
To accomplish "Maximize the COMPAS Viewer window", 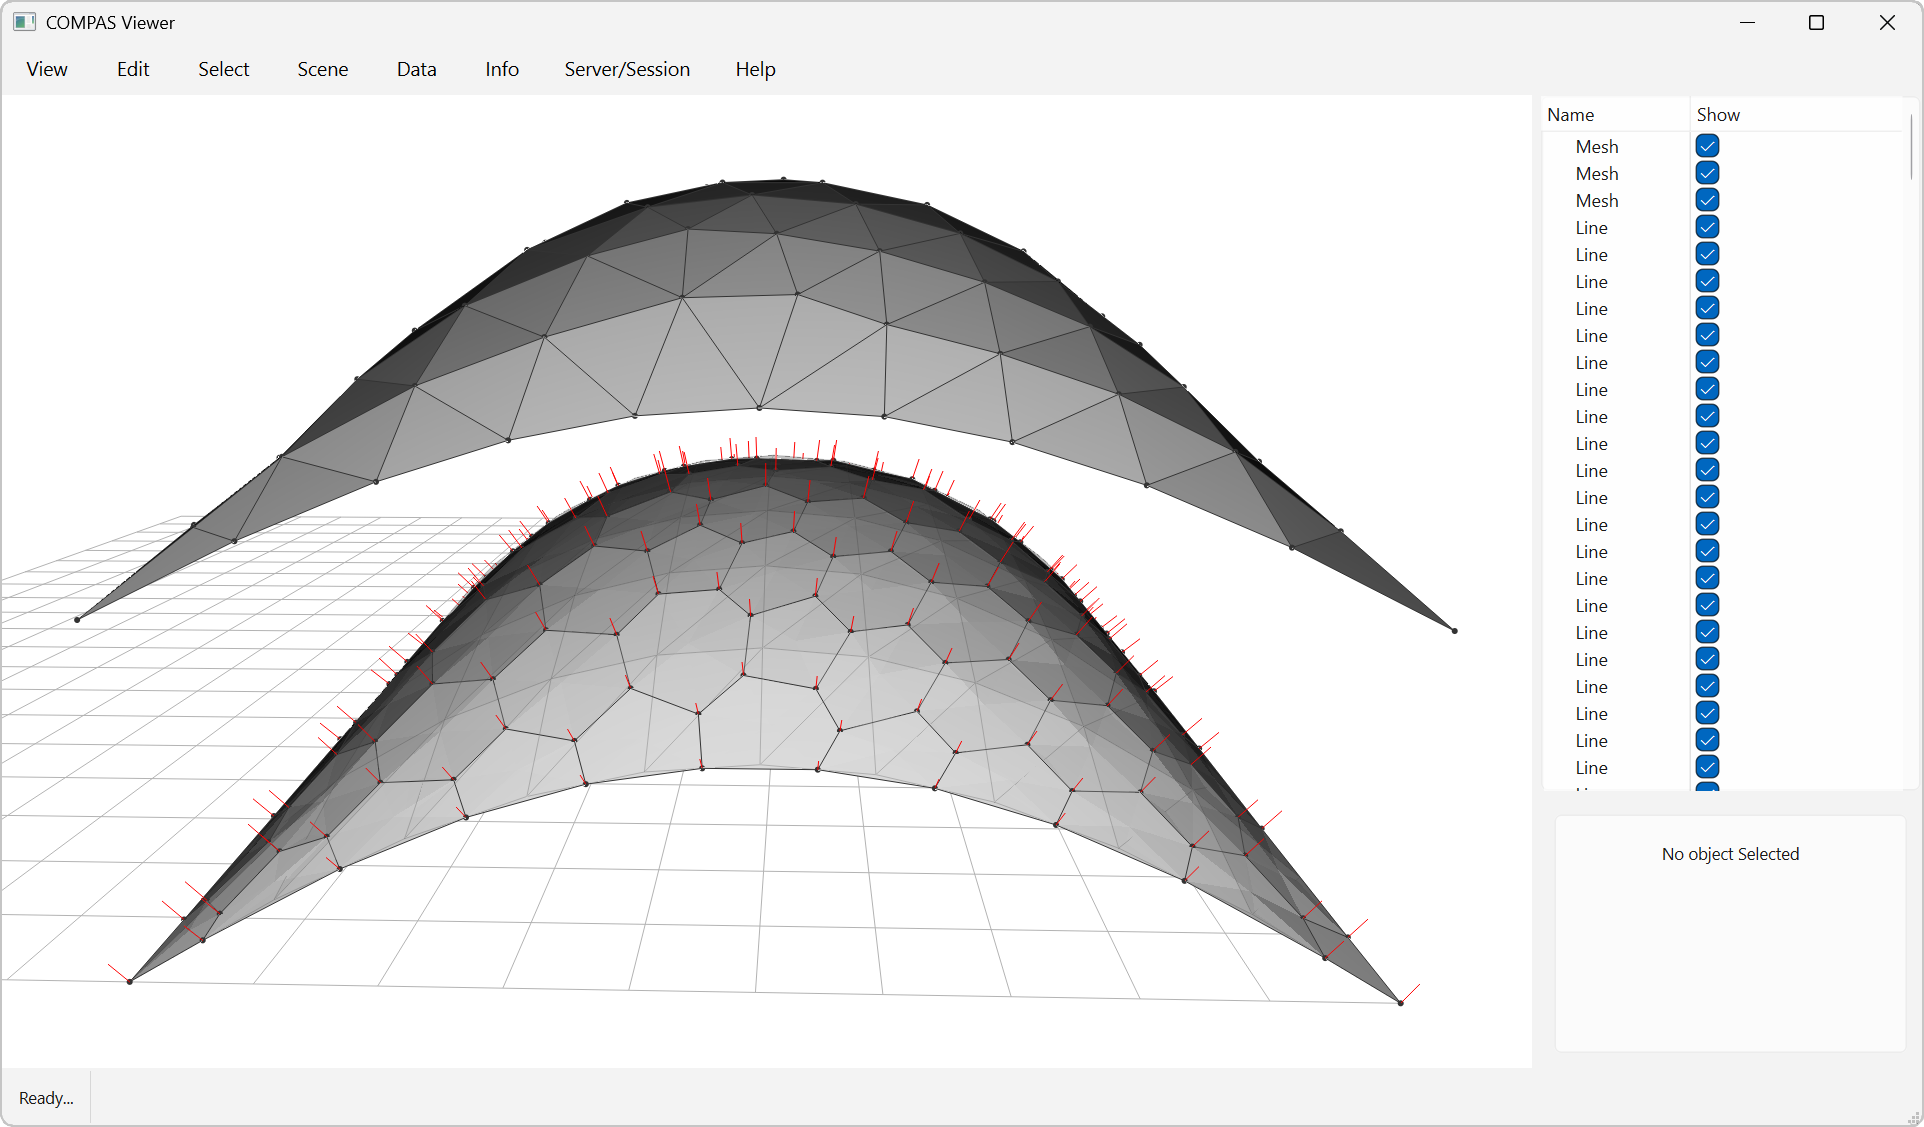I will coord(1816,22).
